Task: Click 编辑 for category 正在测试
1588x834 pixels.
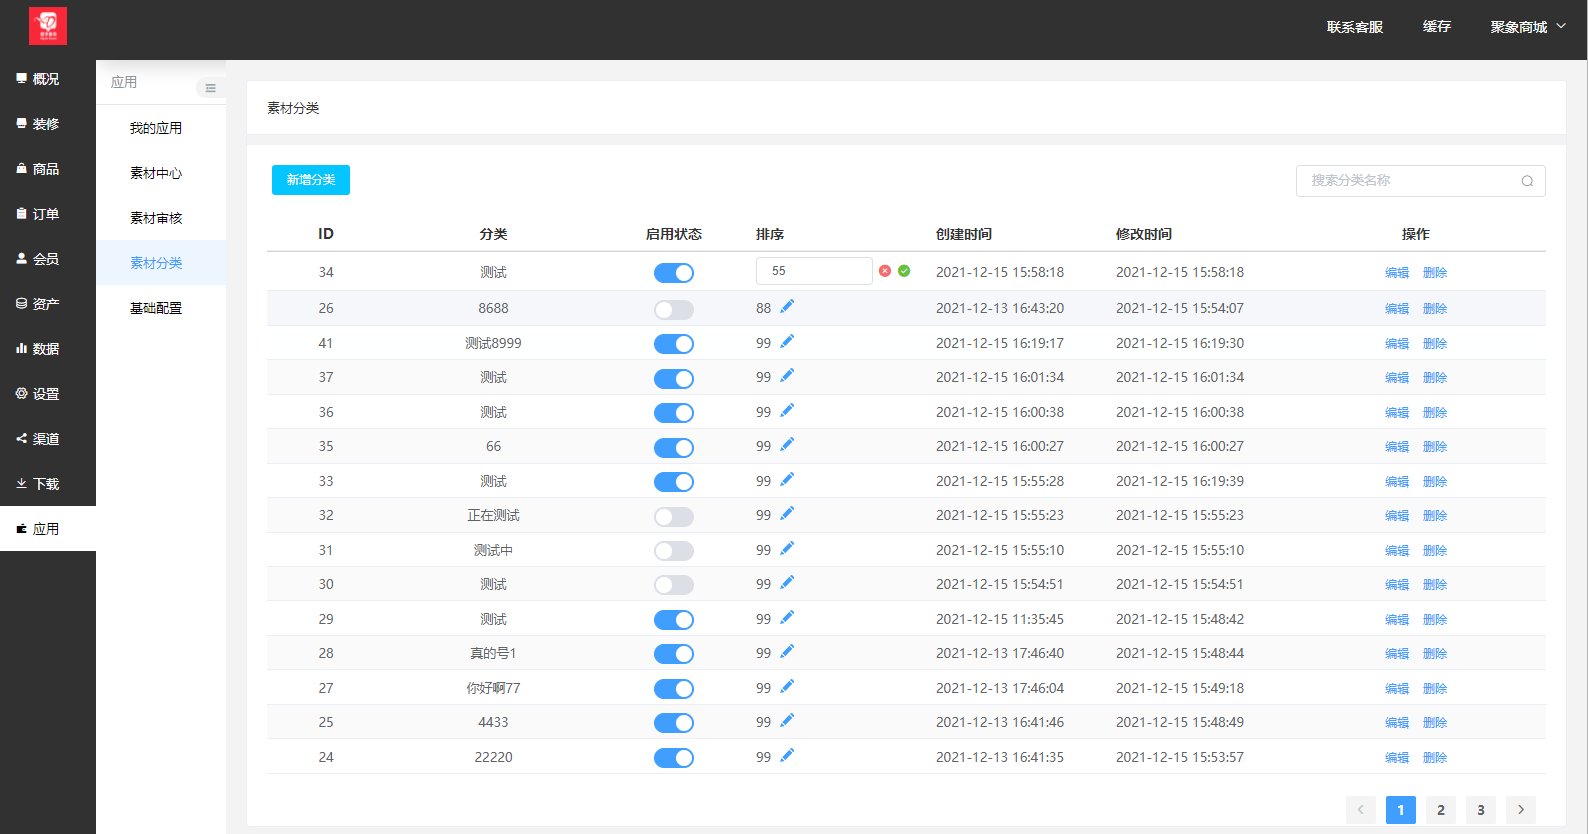Action: [1397, 516]
